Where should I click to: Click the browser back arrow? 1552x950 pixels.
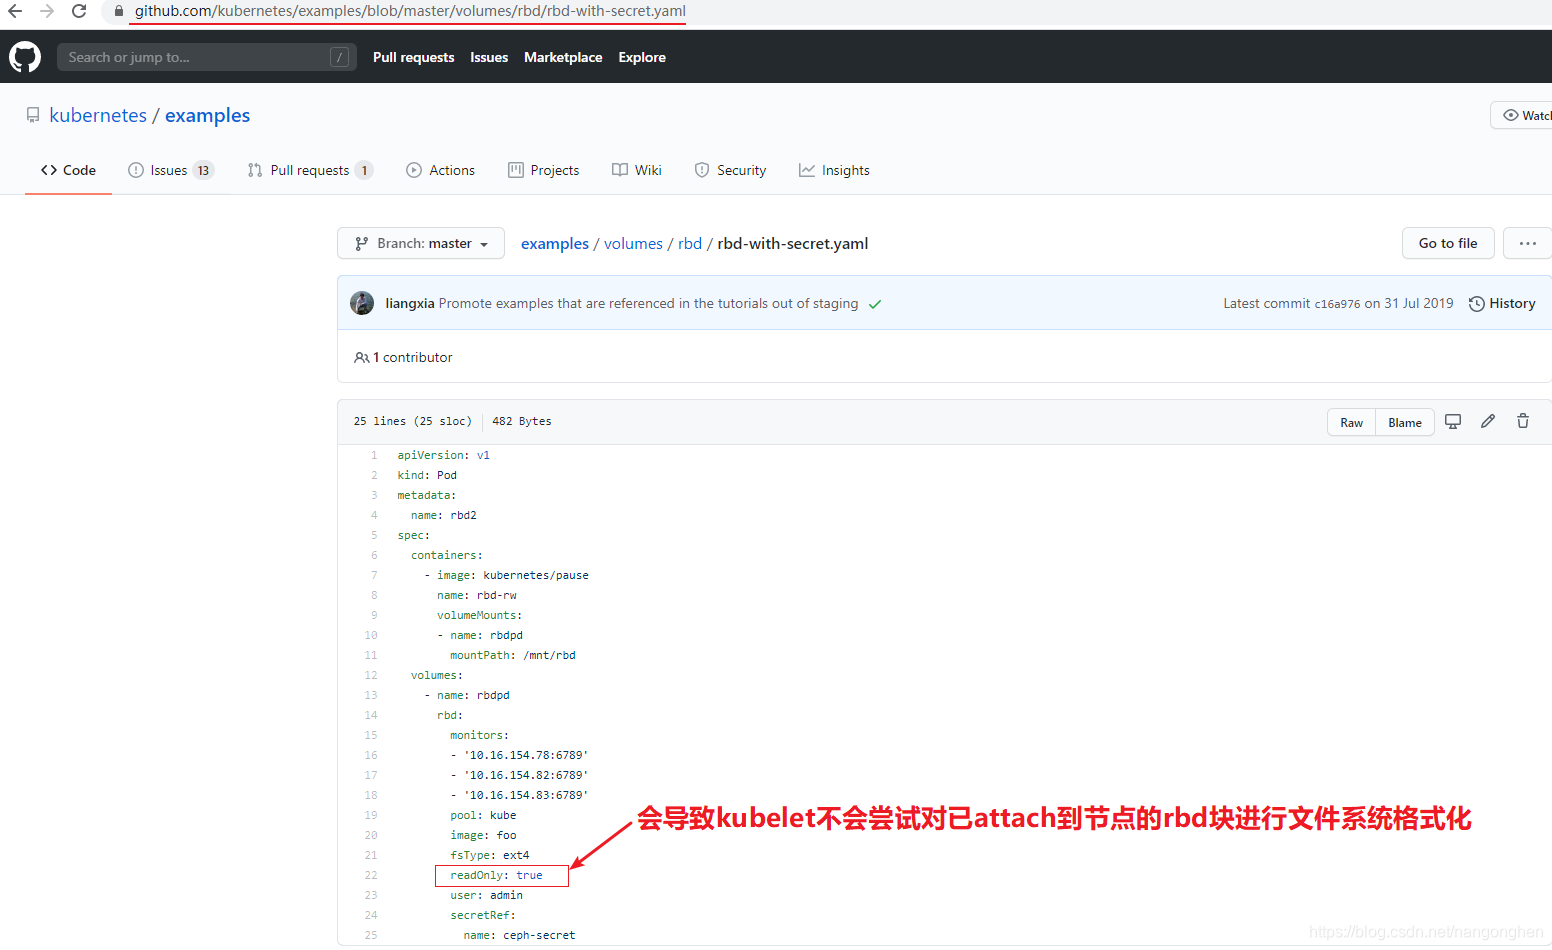coord(15,12)
